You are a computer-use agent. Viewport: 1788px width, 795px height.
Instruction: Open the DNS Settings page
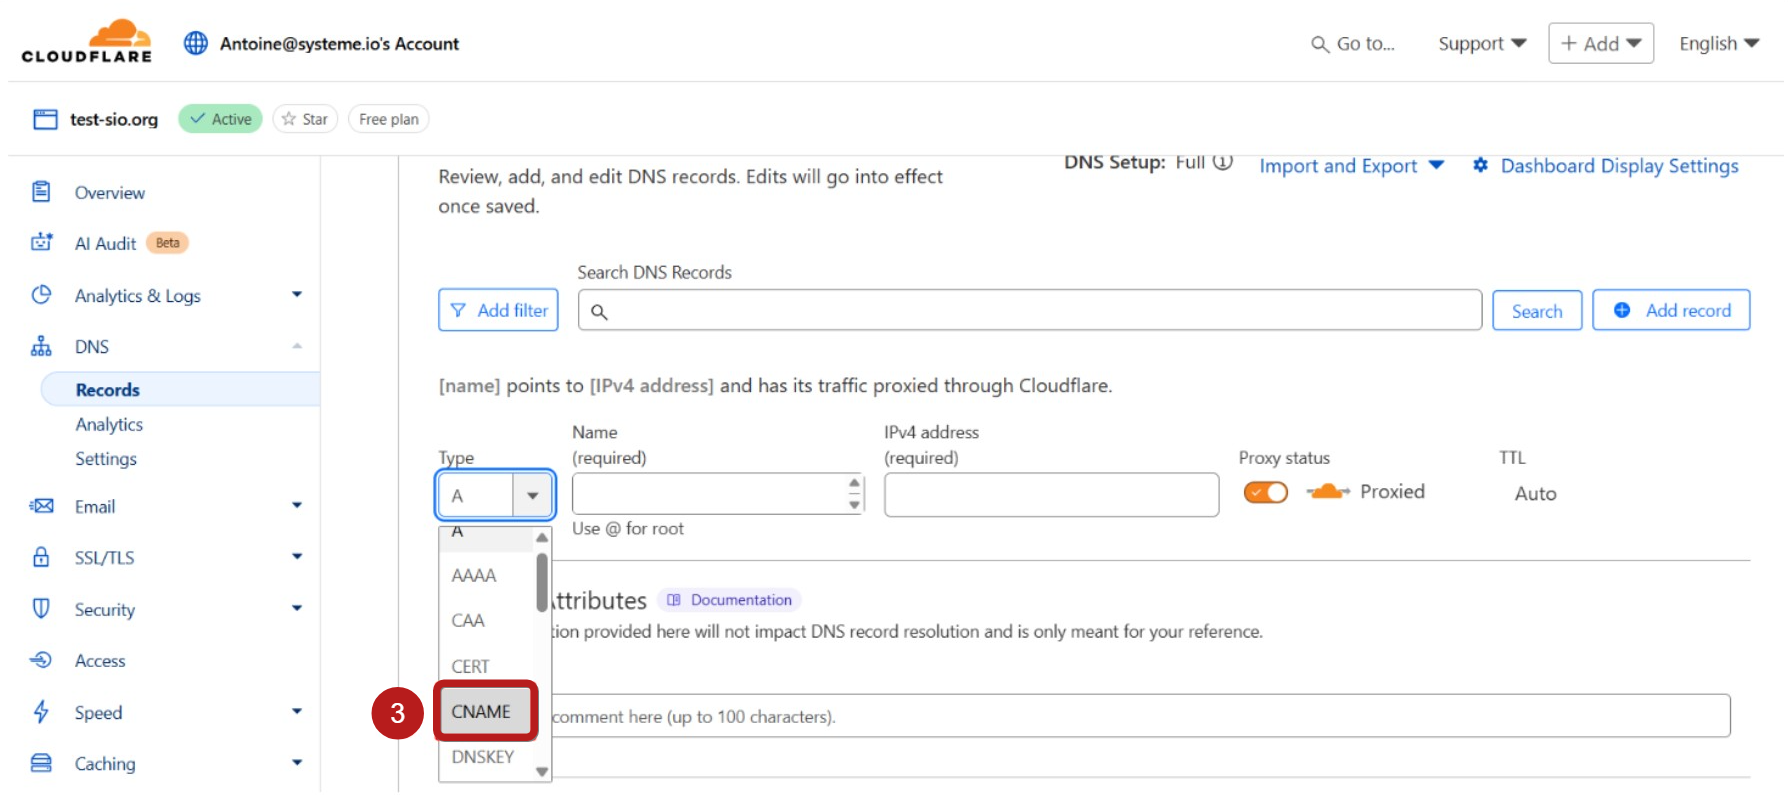[x=106, y=459]
